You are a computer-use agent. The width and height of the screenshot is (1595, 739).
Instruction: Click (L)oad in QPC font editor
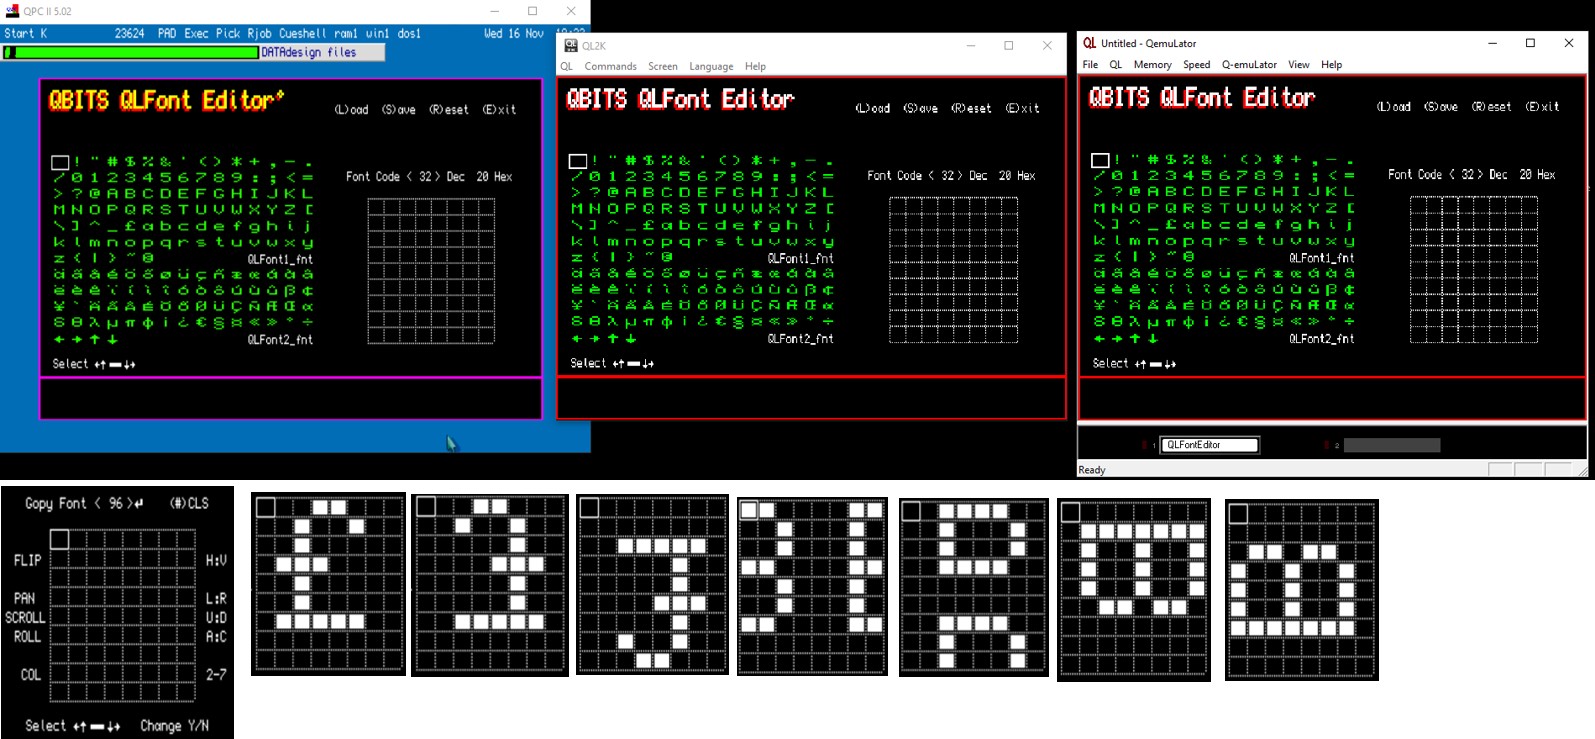point(351,110)
